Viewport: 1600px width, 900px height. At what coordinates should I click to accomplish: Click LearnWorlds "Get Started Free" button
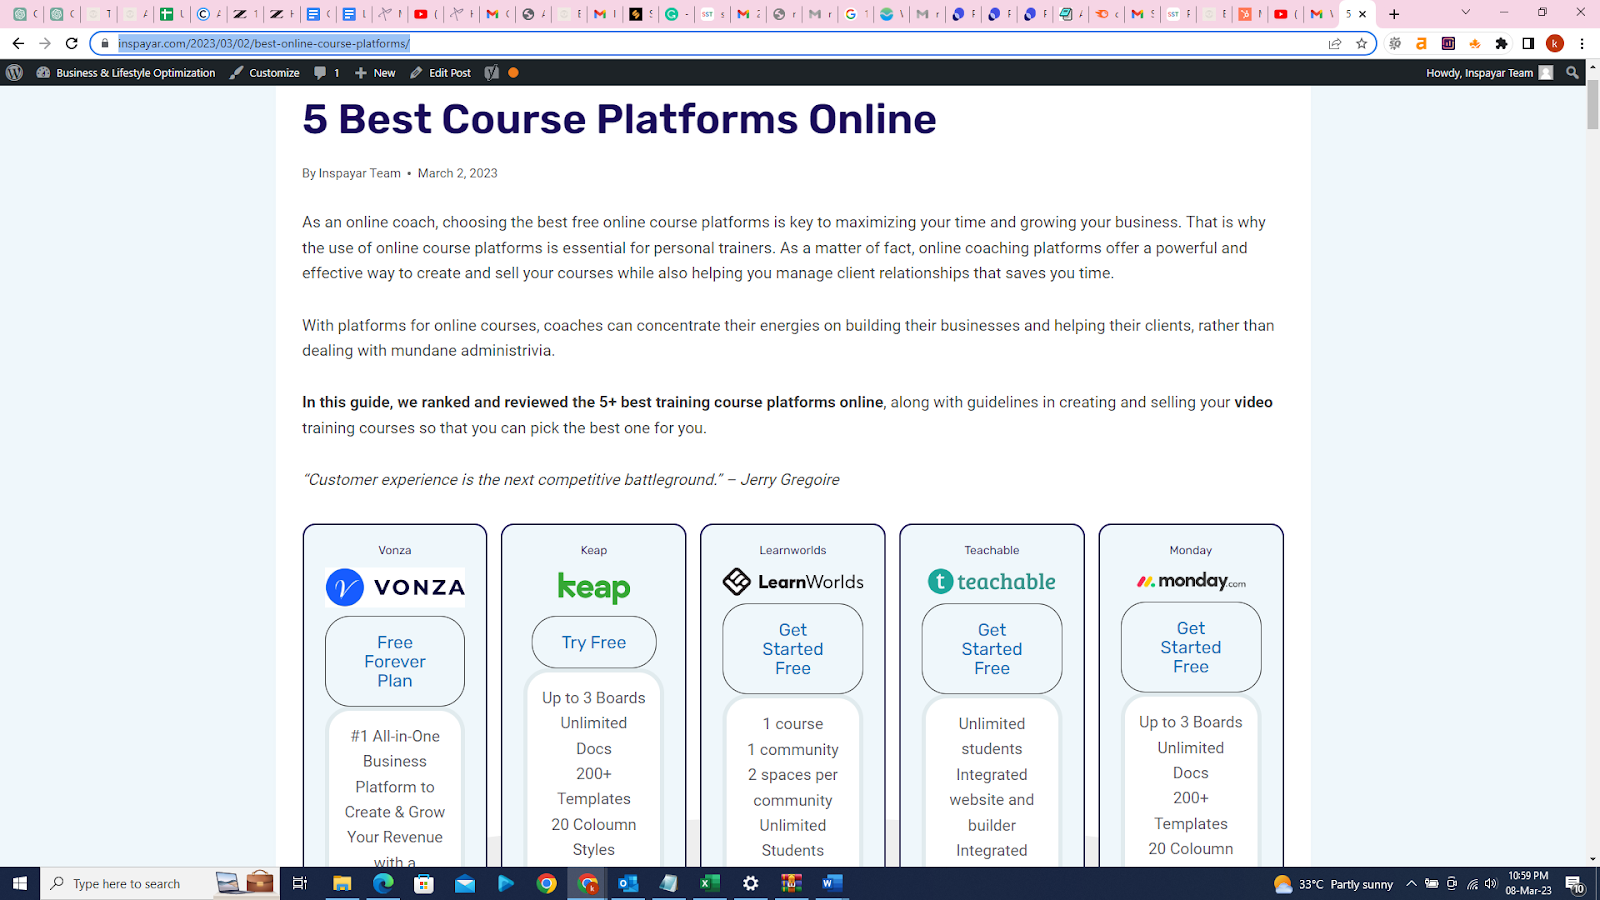793,649
